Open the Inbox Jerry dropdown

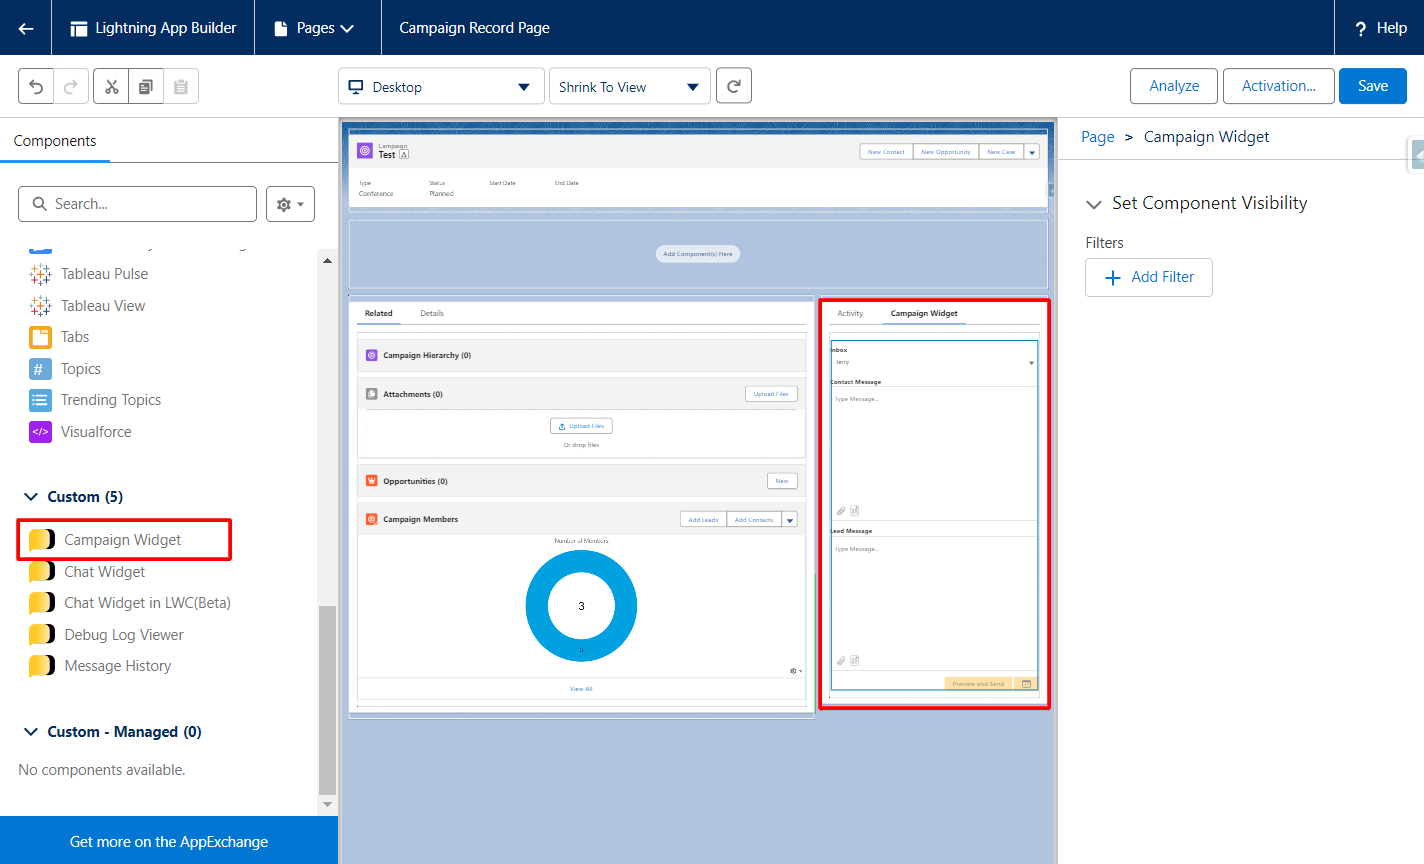tap(934, 362)
